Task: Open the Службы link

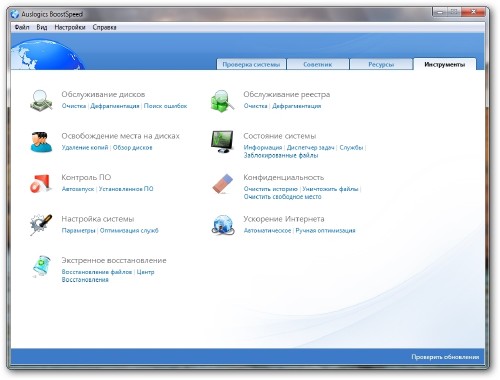Action: (351, 147)
